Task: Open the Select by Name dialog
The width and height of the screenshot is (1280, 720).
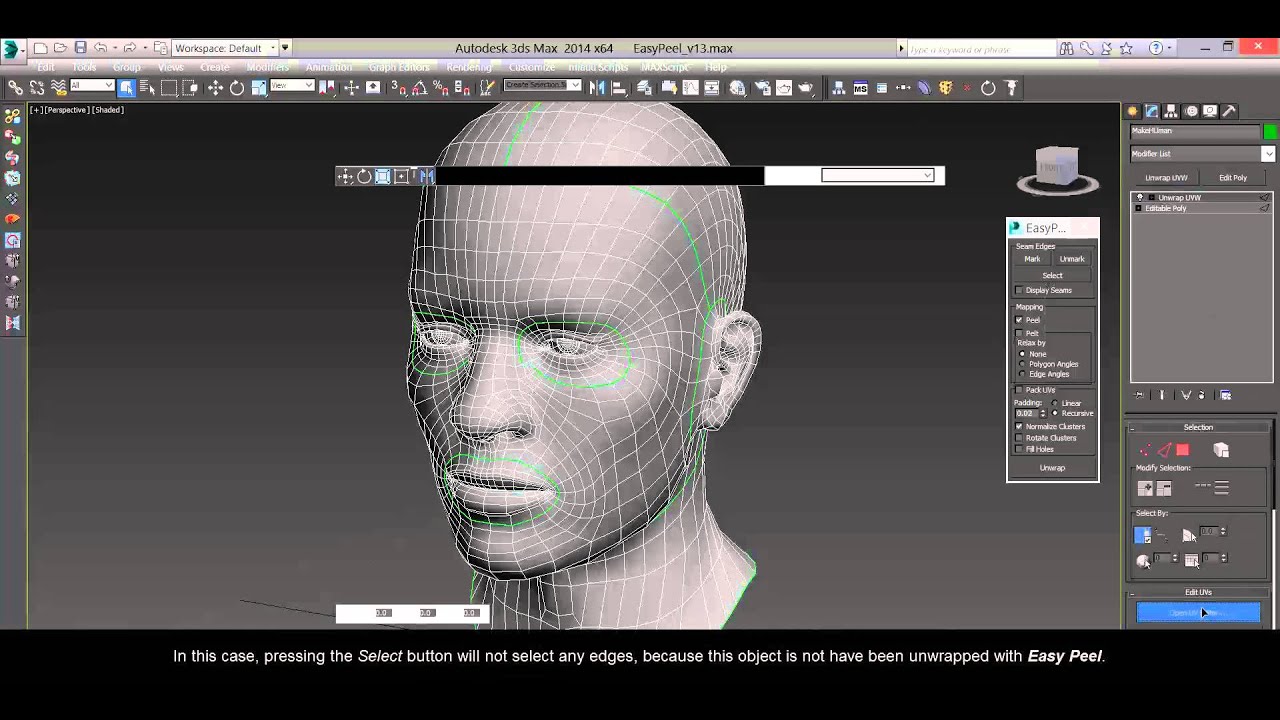Action: pos(147,88)
